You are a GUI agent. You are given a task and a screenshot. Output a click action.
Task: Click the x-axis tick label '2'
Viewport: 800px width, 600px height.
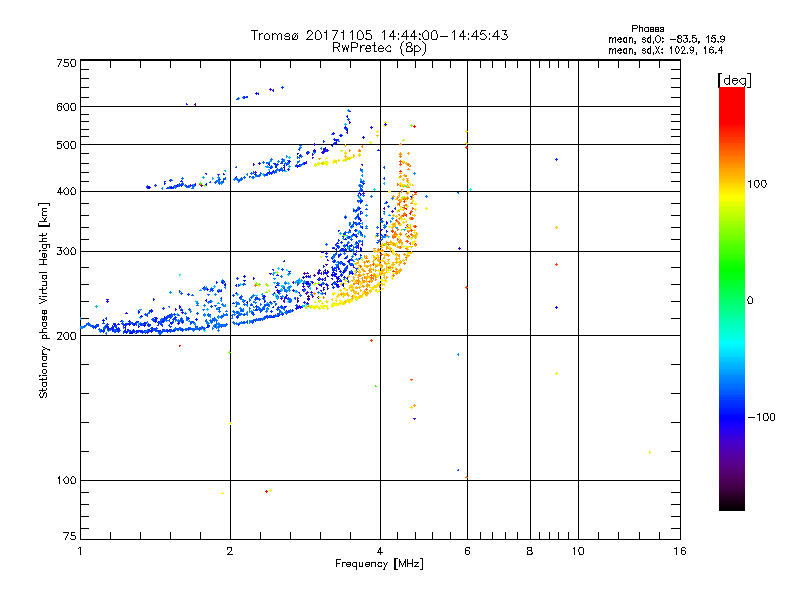click(x=230, y=551)
